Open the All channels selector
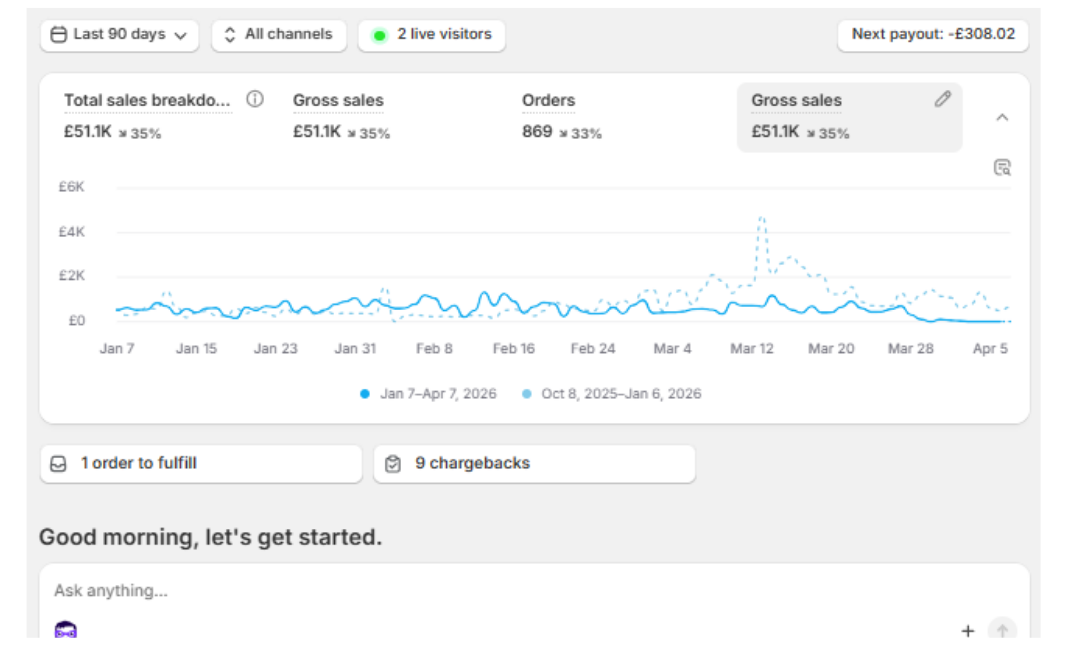This screenshot has width=1068, height=645. point(278,35)
